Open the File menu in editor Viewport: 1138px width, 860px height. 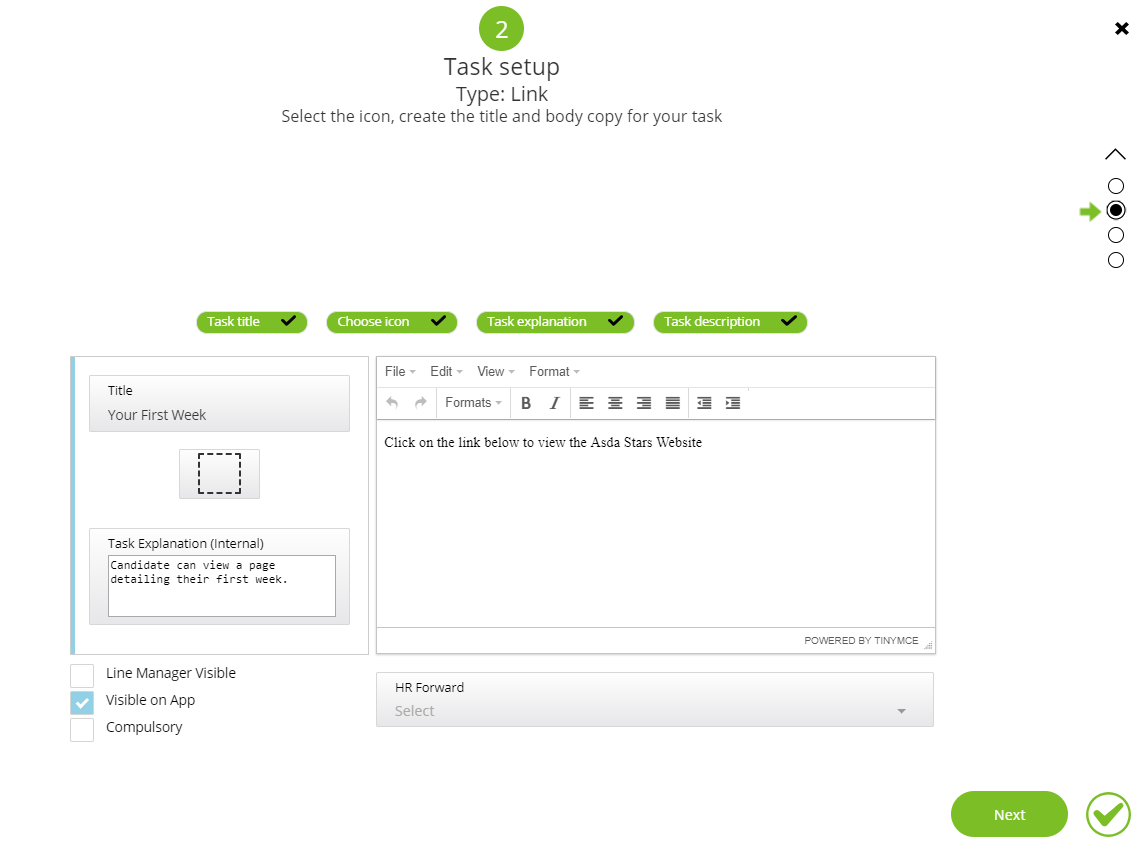pyautogui.click(x=400, y=372)
